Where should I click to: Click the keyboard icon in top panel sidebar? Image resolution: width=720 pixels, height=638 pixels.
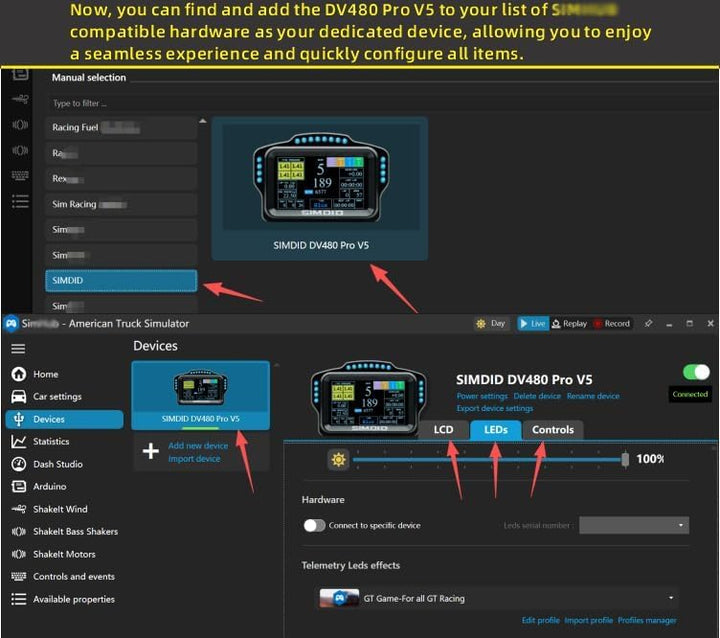[x=20, y=175]
